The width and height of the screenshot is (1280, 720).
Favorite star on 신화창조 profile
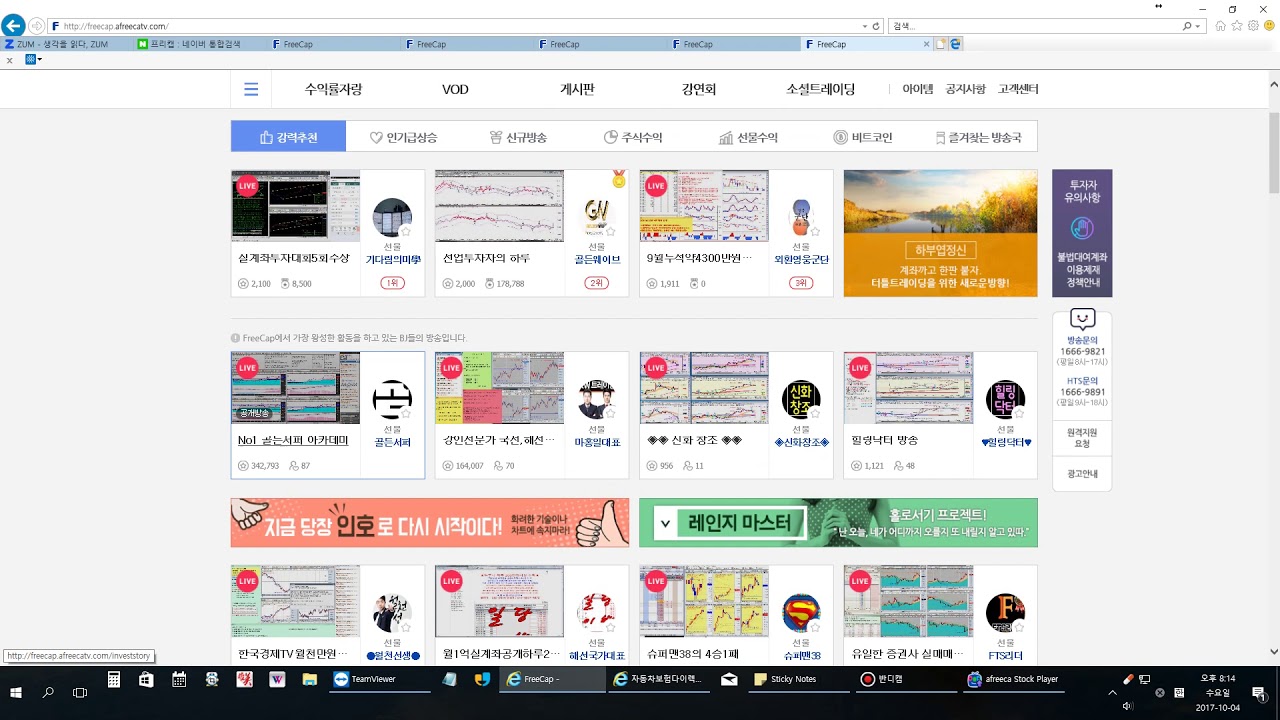[x=814, y=413]
